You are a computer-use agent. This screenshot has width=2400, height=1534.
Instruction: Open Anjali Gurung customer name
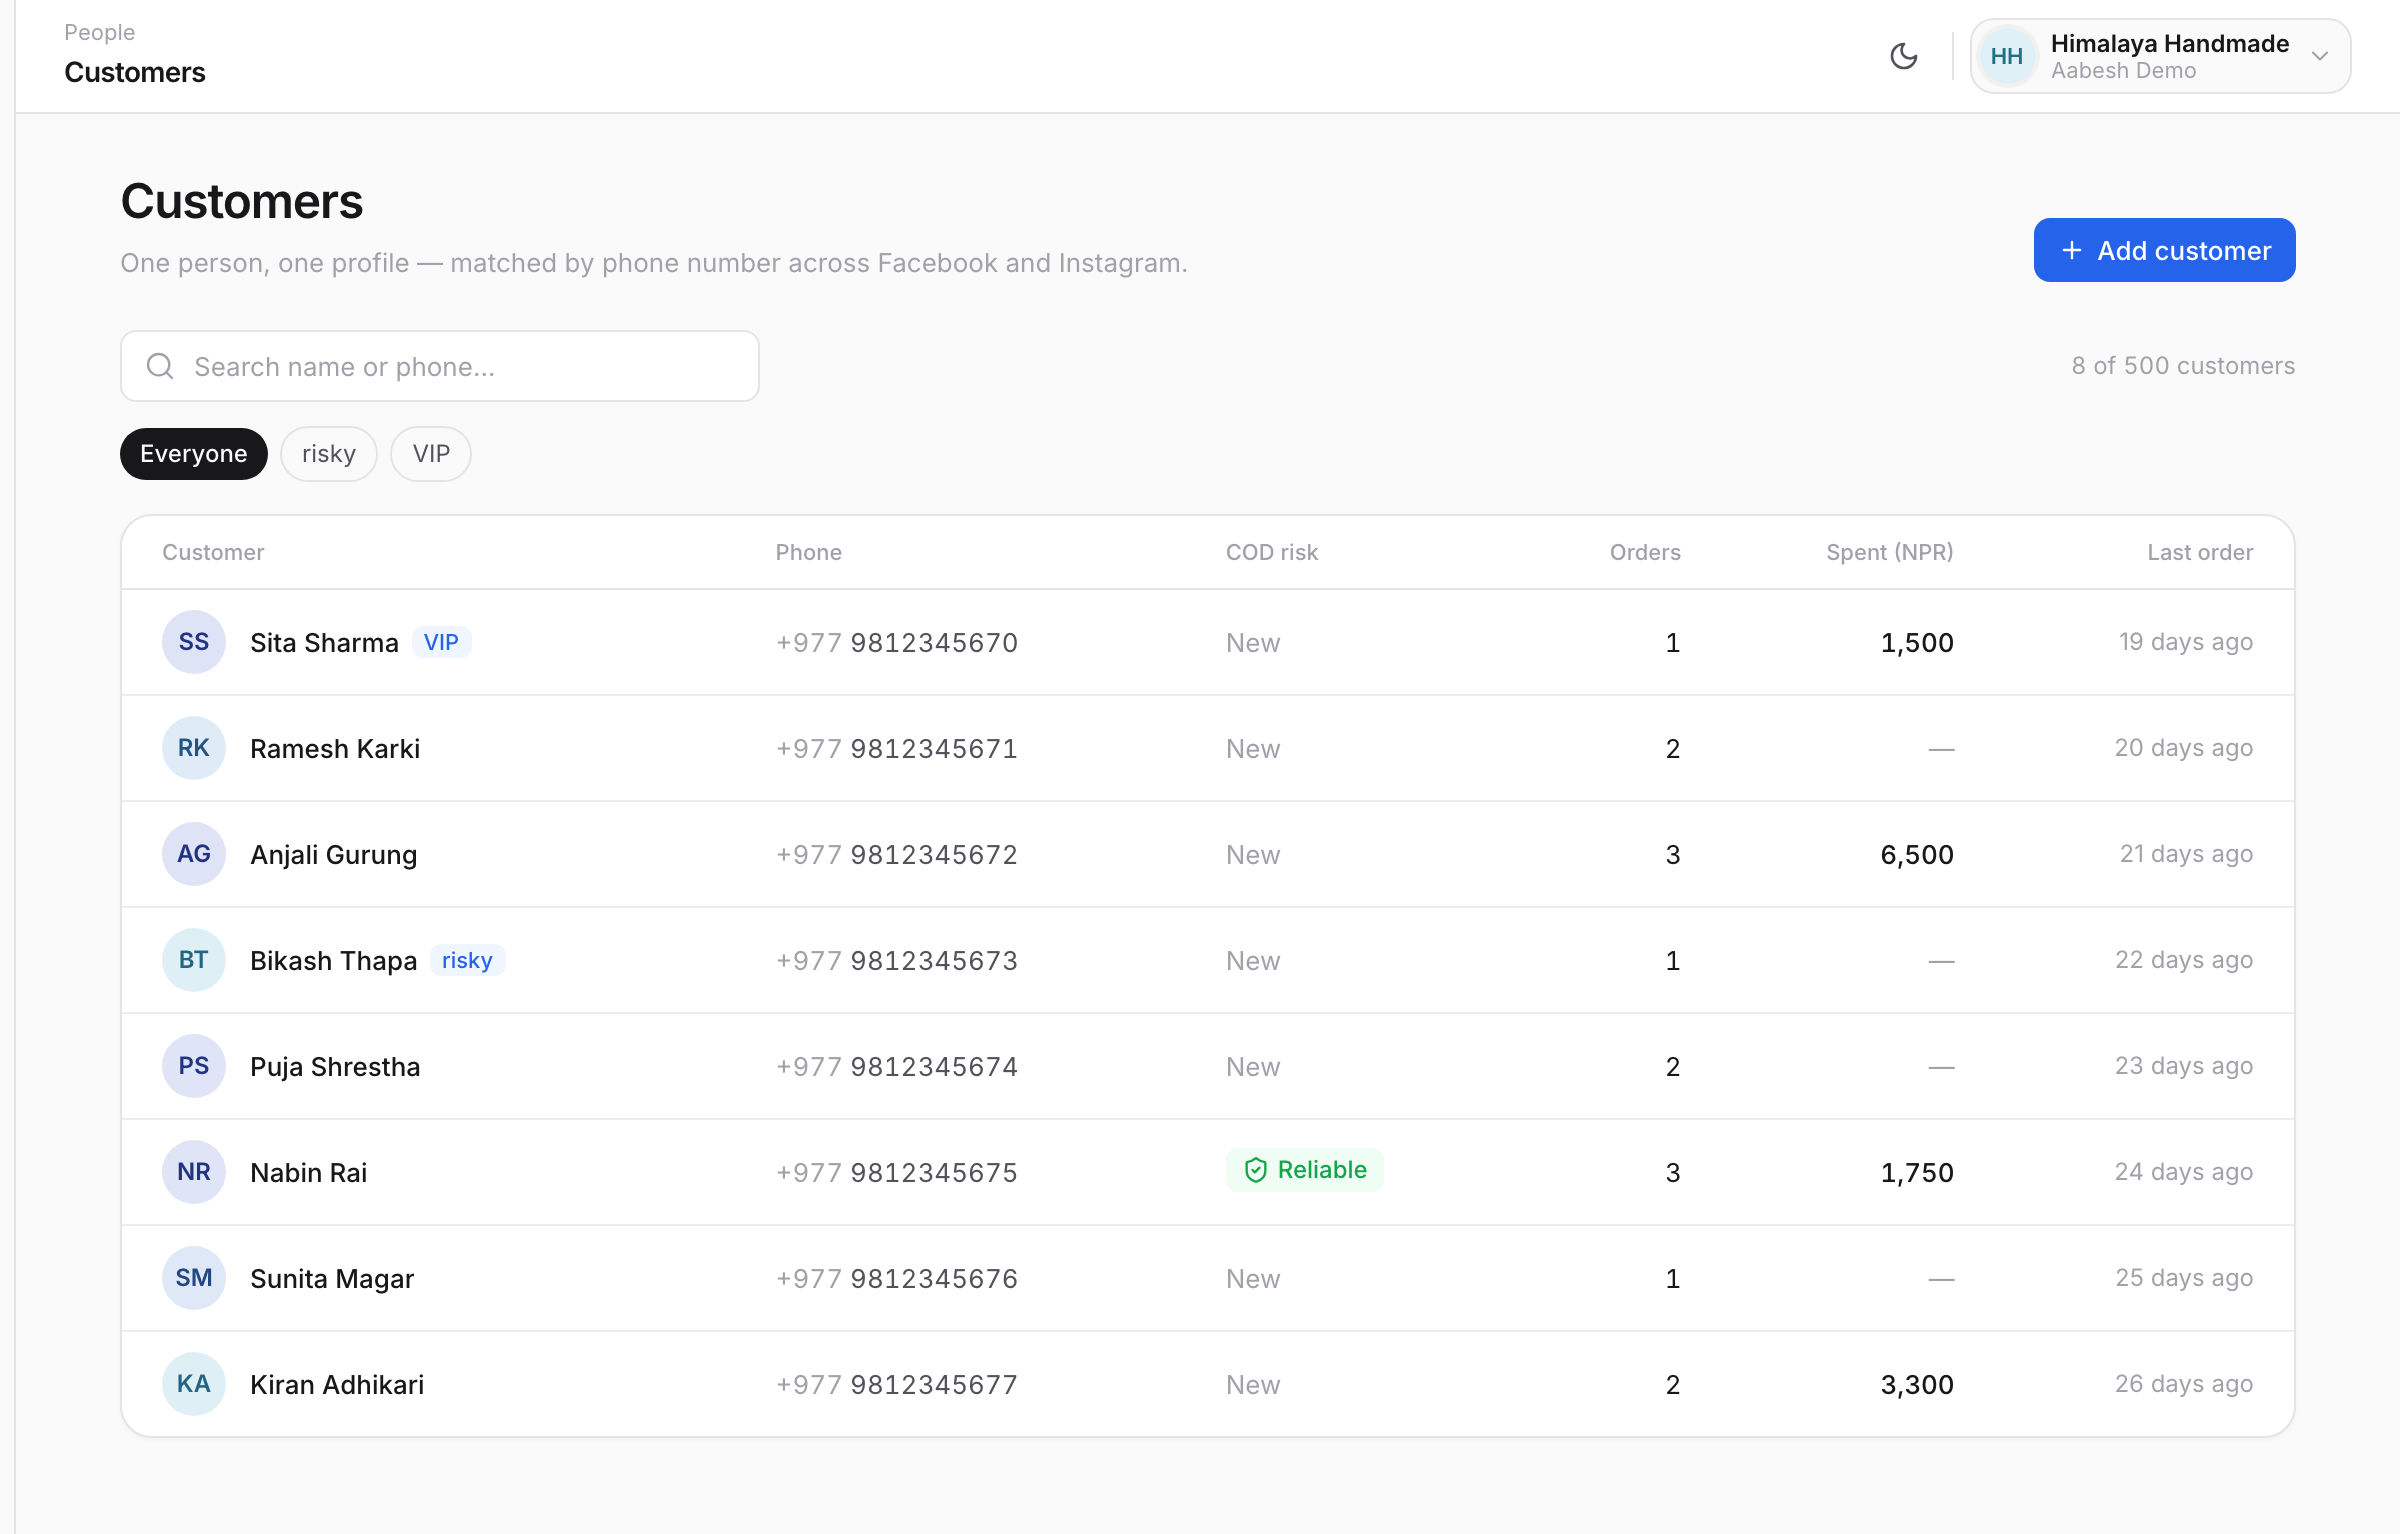click(x=334, y=855)
